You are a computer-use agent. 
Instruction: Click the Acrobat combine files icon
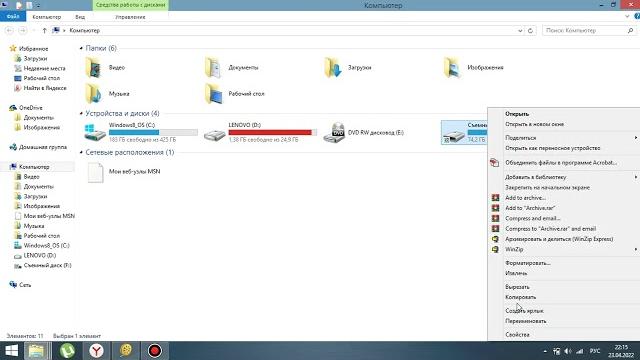(495, 162)
